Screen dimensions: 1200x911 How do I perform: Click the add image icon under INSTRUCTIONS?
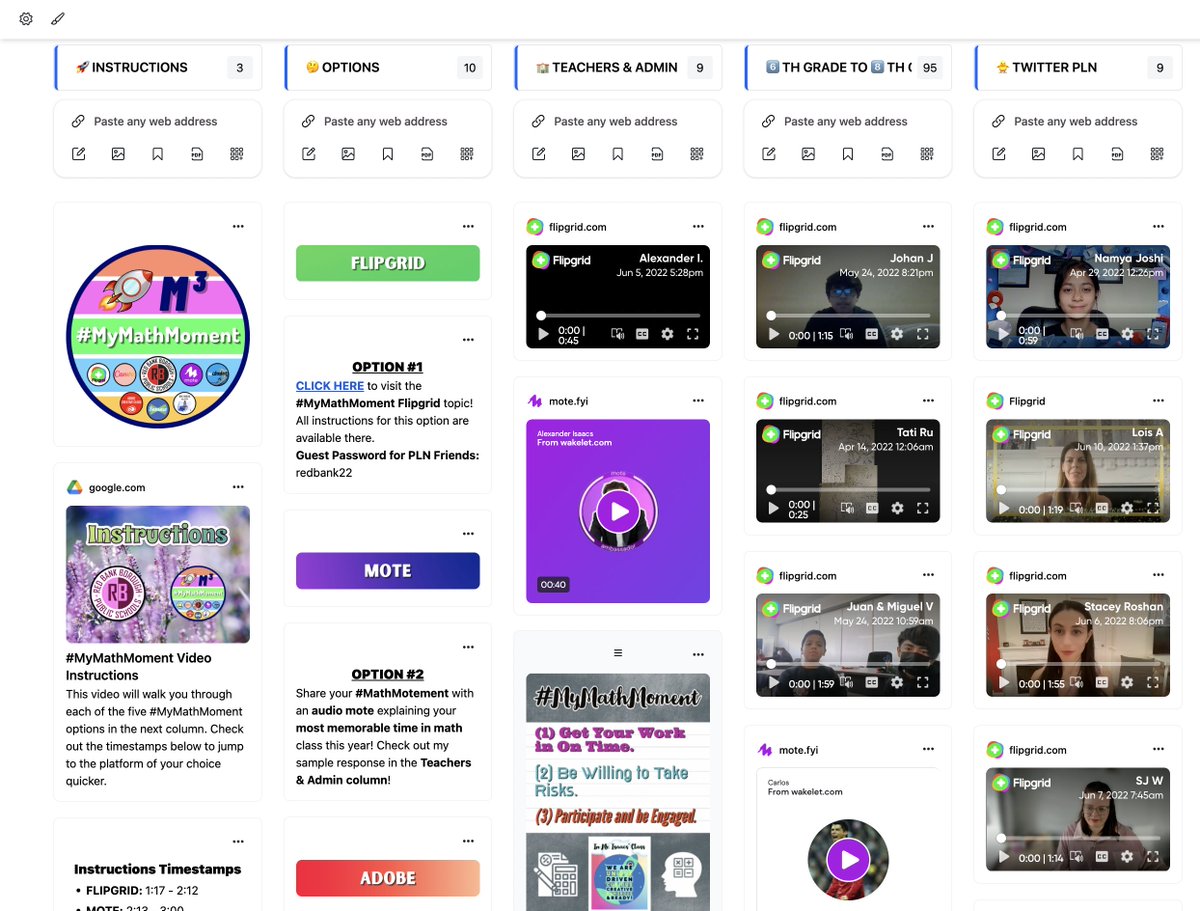[x=118, y=154]
